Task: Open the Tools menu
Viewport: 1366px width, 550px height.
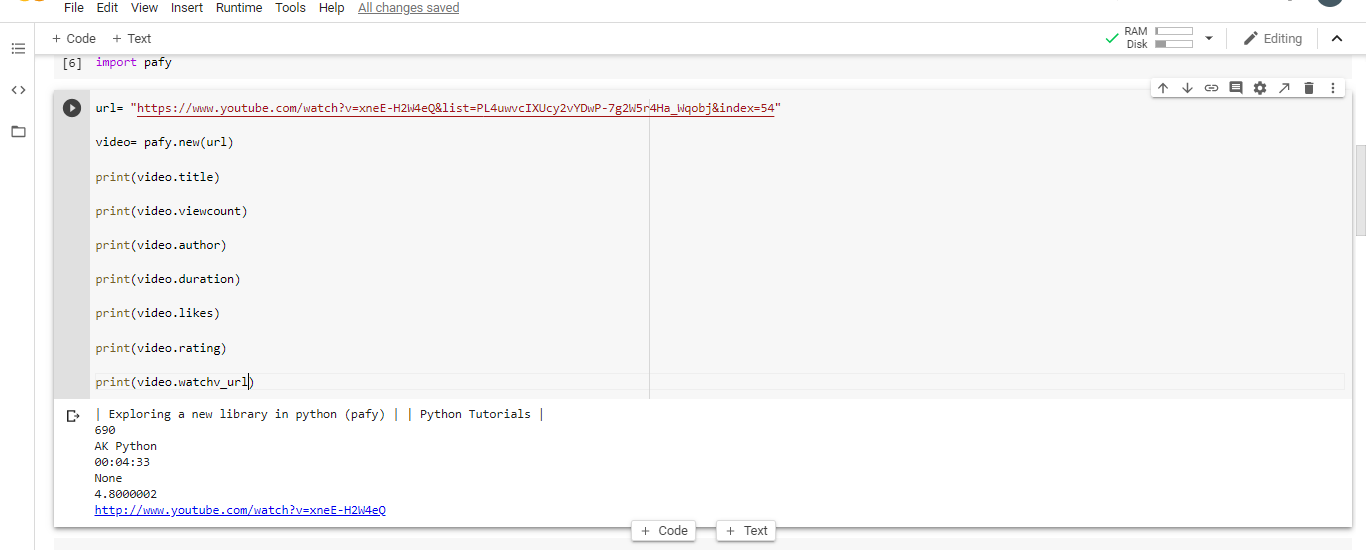Action: [x=291, y=8]
